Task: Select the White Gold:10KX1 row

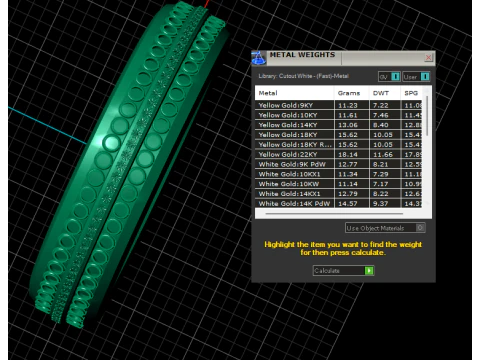Action: [338, 174]
